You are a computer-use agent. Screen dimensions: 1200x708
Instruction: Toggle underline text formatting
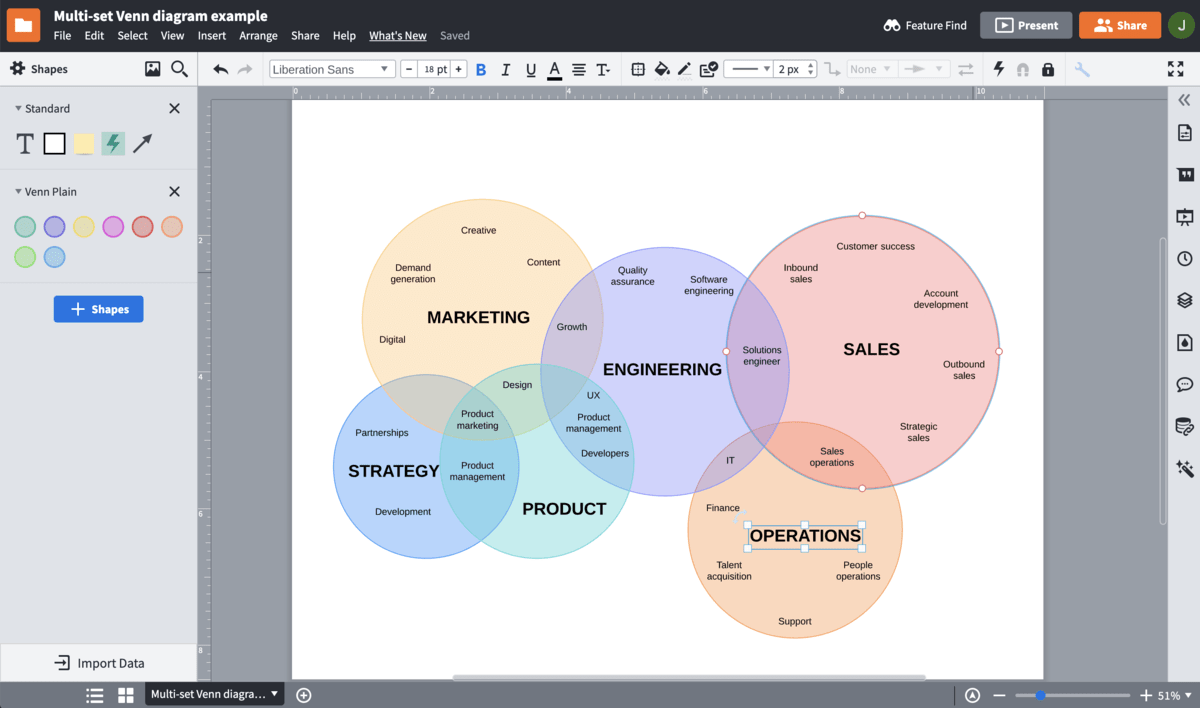(530, 69)
